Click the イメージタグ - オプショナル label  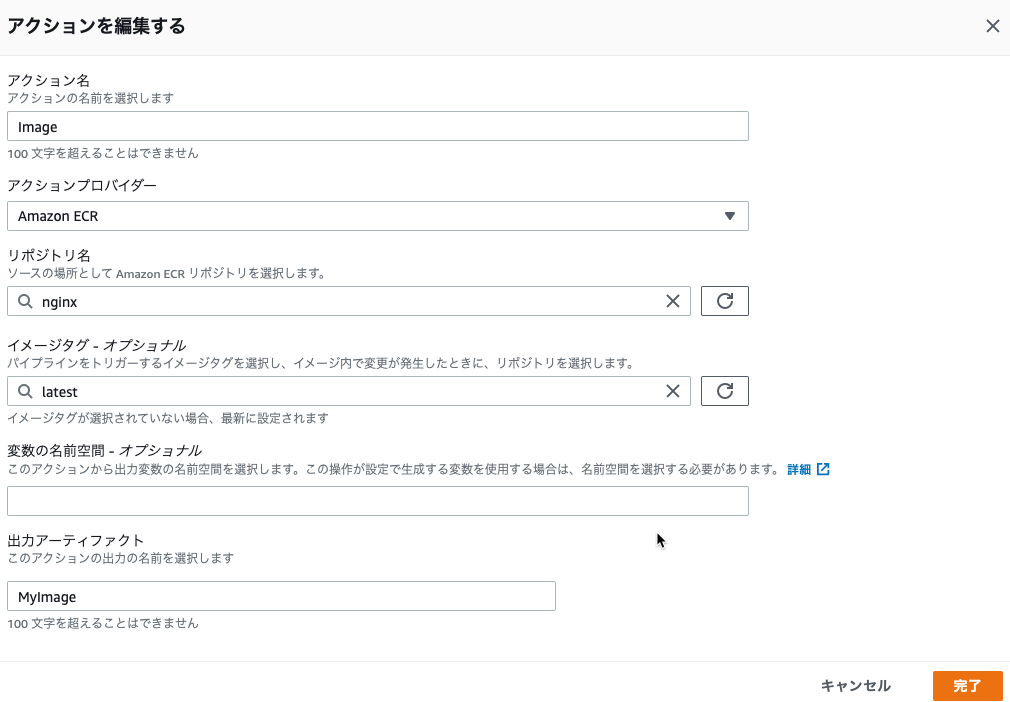97,345
